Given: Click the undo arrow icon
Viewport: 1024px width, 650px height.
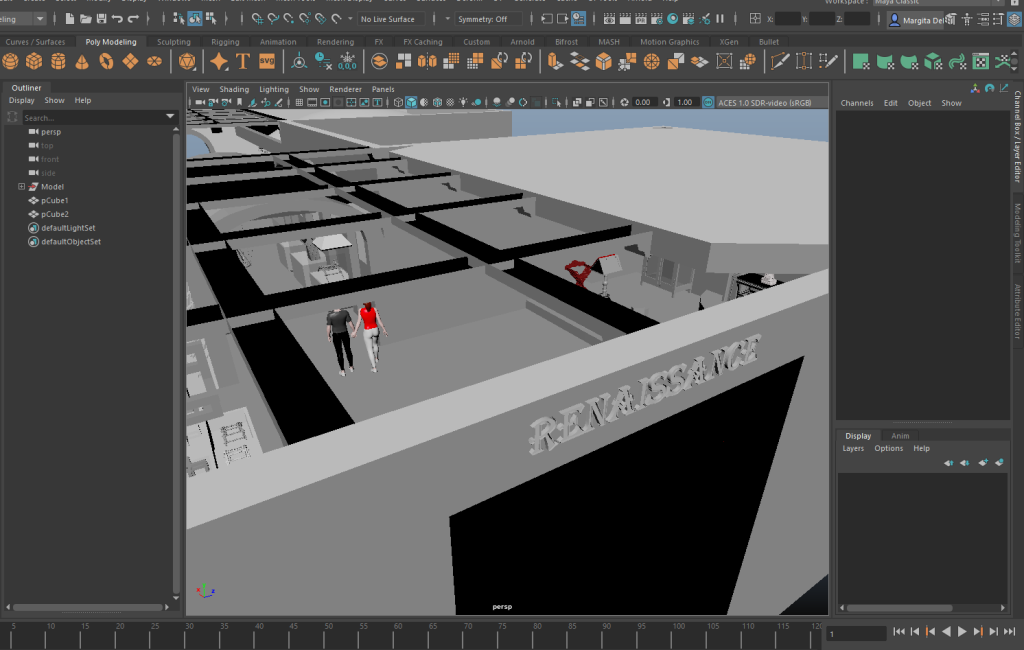Looking at the screenshot, I should point(117,19).
